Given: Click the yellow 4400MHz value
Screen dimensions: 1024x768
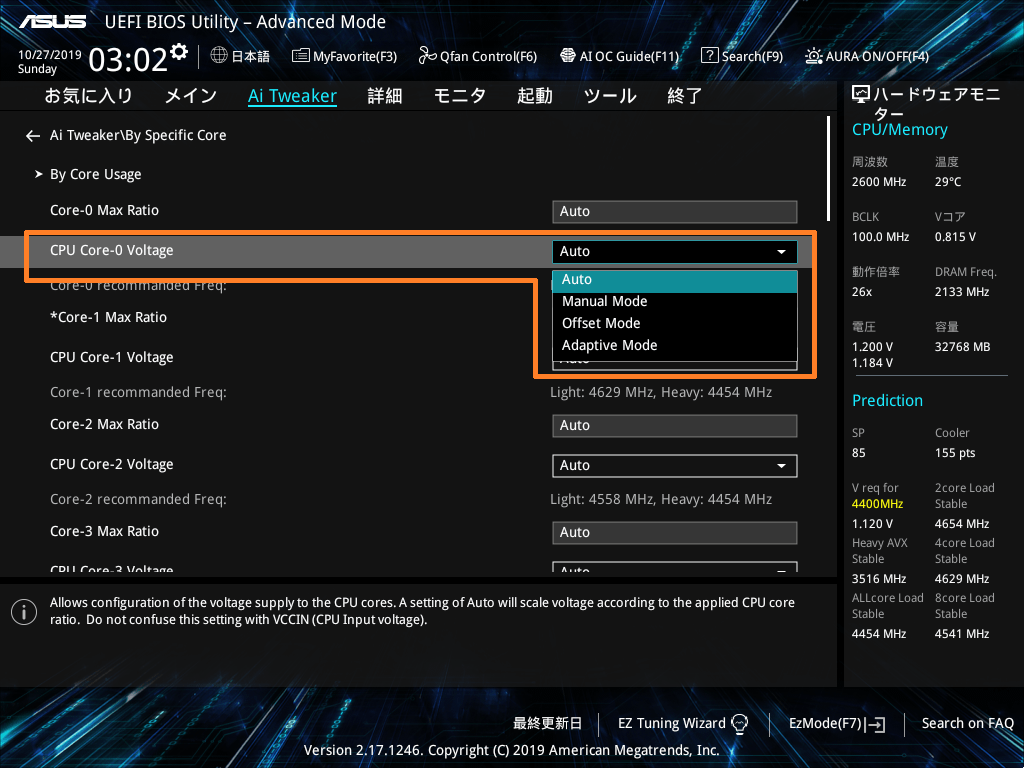Looking at the screenshot, I should pos(878,504).
